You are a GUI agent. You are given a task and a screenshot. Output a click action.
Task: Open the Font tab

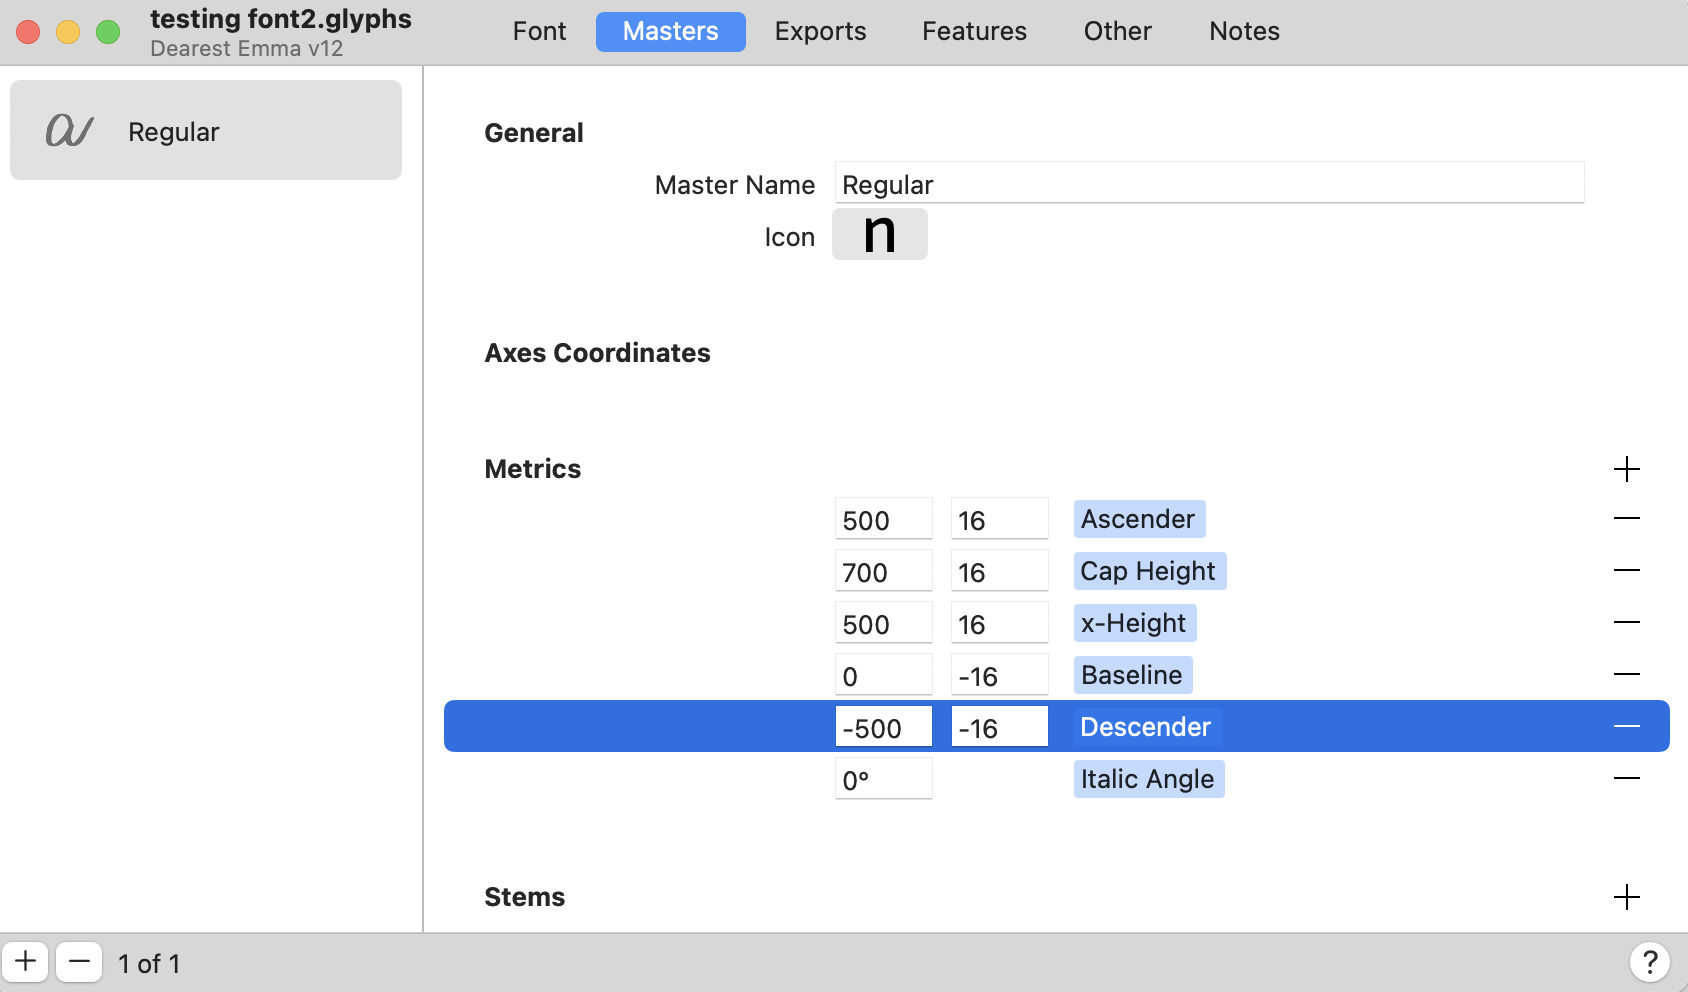tap(539, 31)
